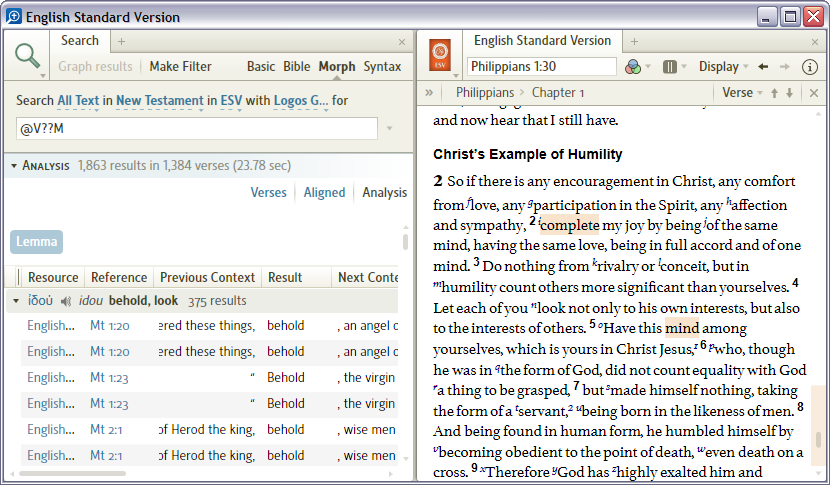Viewport: 830px width, 485px height.
Task: Open the Display options dropdown
Action: tap(723, 67)
